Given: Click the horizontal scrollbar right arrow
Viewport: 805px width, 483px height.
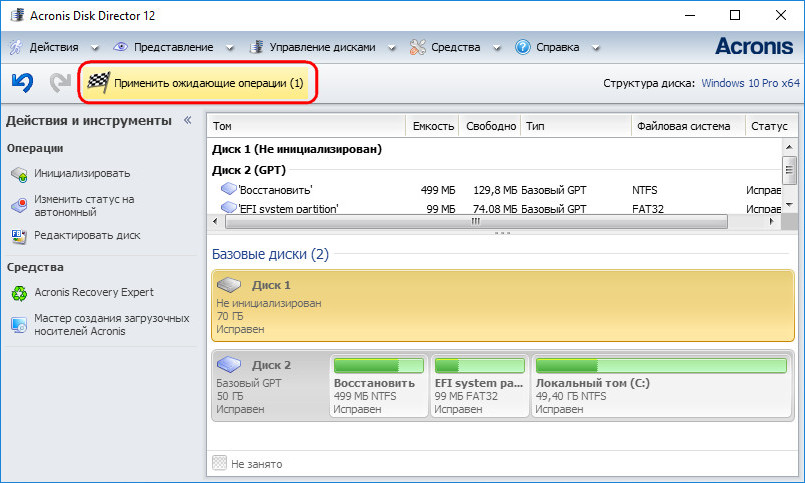Looking at the screenshot, I should click(x=771, y=222).
